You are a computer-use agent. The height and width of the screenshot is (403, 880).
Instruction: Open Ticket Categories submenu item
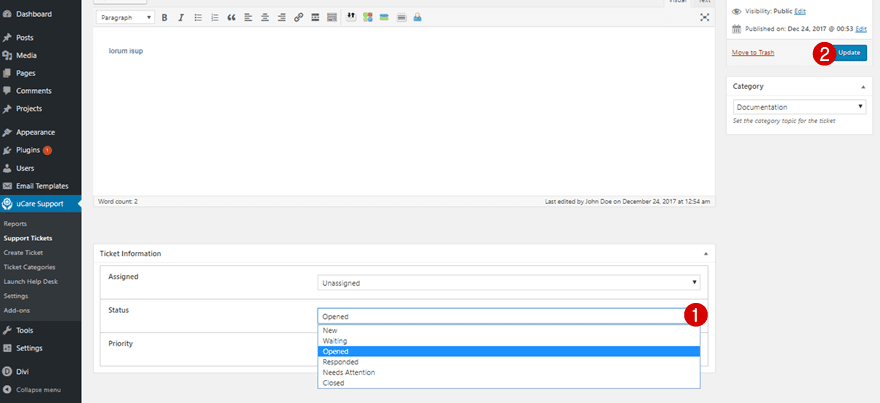tap(29, 267)
